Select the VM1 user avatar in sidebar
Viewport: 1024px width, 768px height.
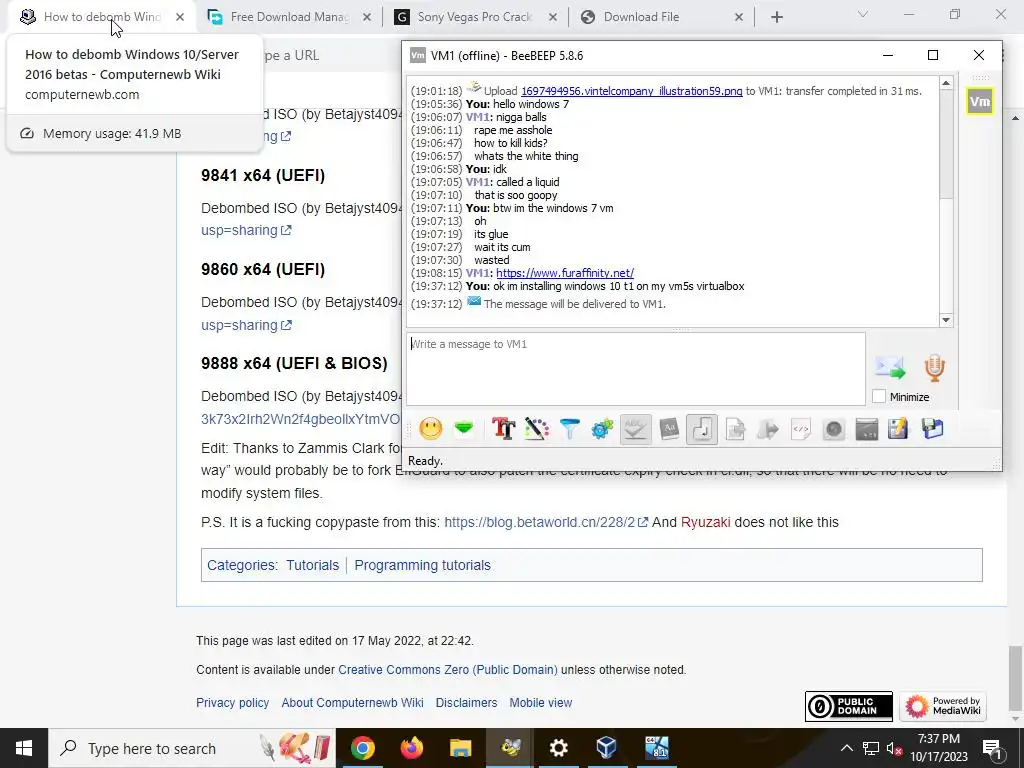(x=980, y=101)
